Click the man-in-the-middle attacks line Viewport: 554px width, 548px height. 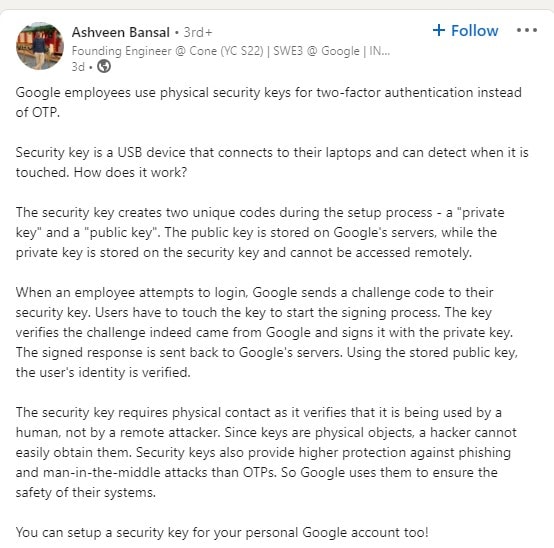tap(257, 472)
